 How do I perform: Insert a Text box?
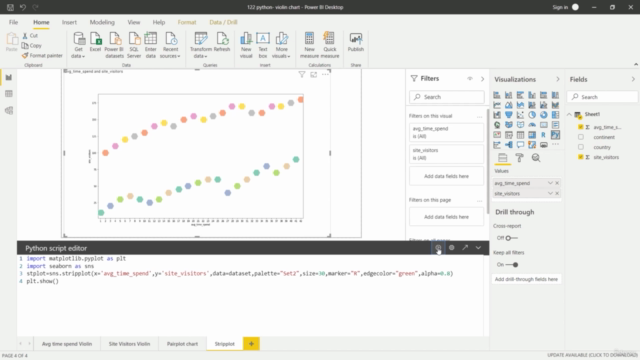click(x=263, y=45)
